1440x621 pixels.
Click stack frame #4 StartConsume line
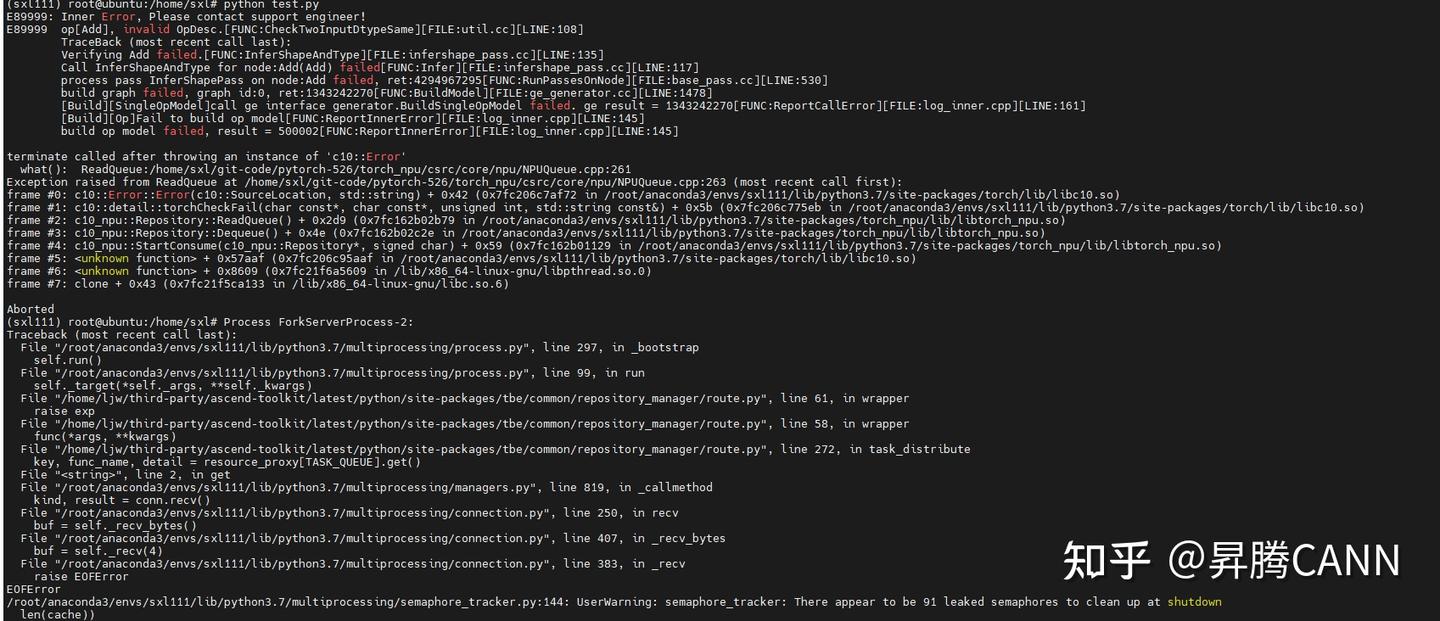(614, 246)
